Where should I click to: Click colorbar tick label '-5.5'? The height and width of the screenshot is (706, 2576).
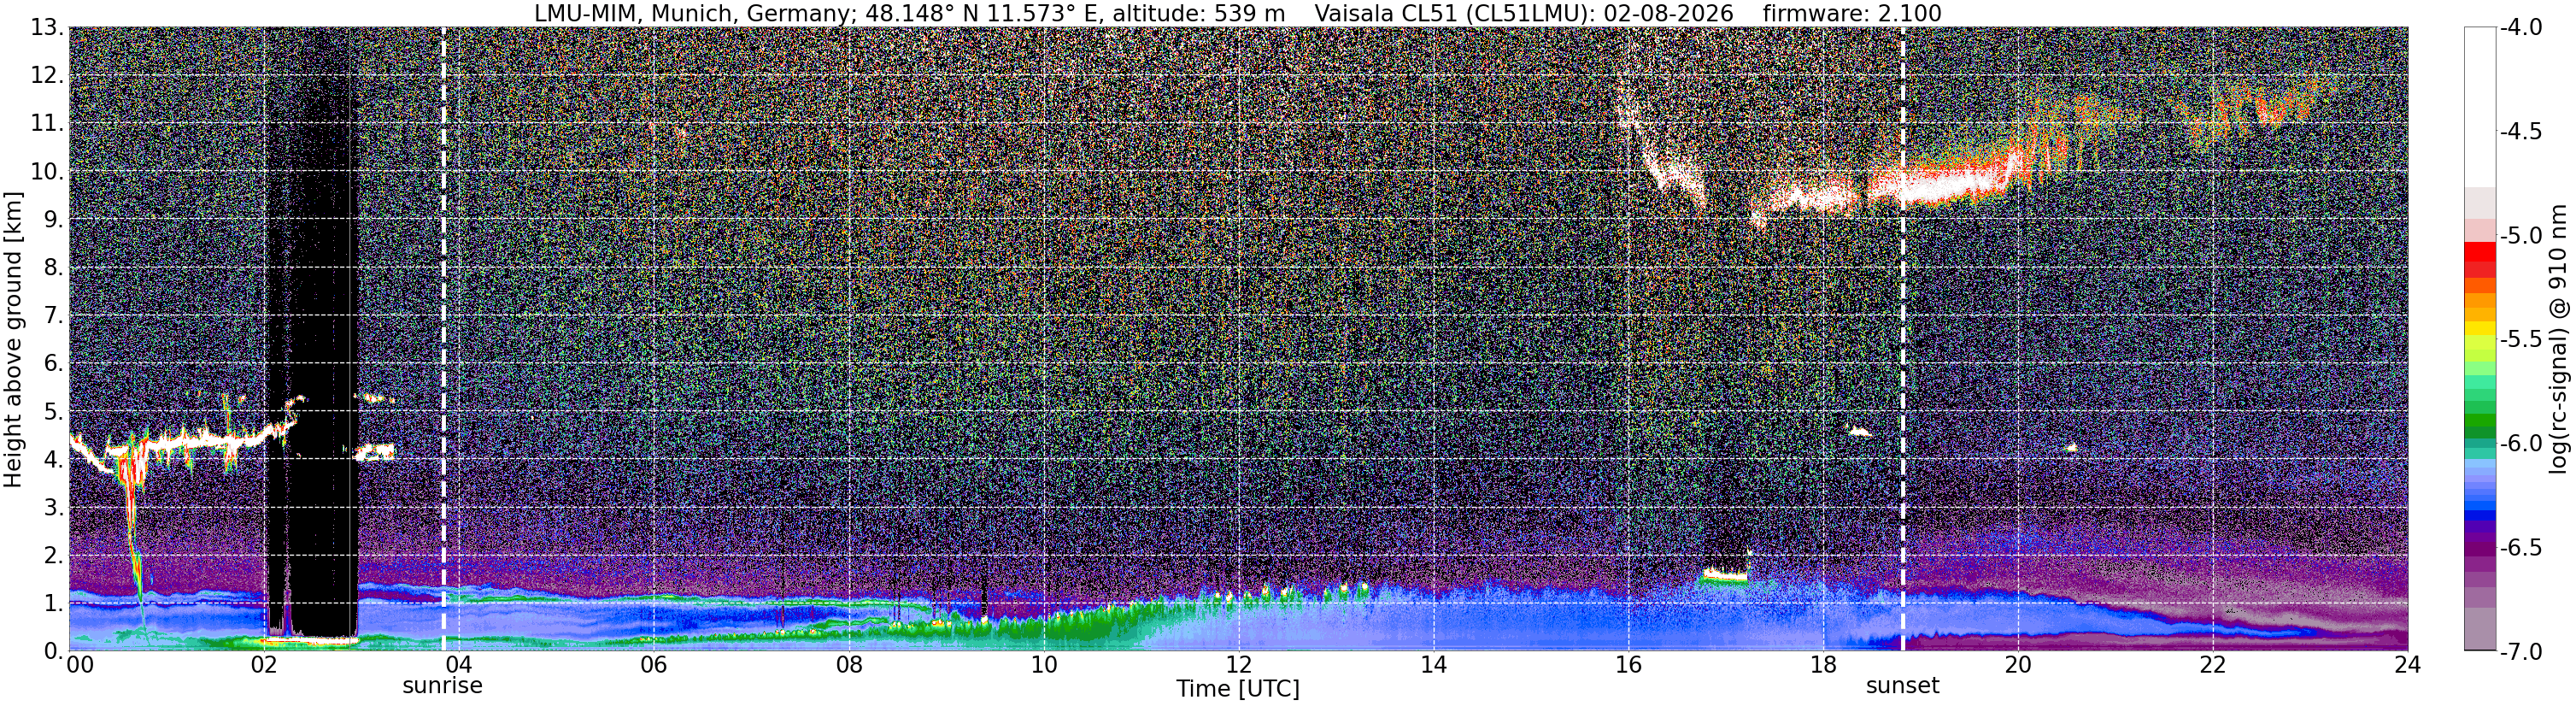tap(2521, 340)
